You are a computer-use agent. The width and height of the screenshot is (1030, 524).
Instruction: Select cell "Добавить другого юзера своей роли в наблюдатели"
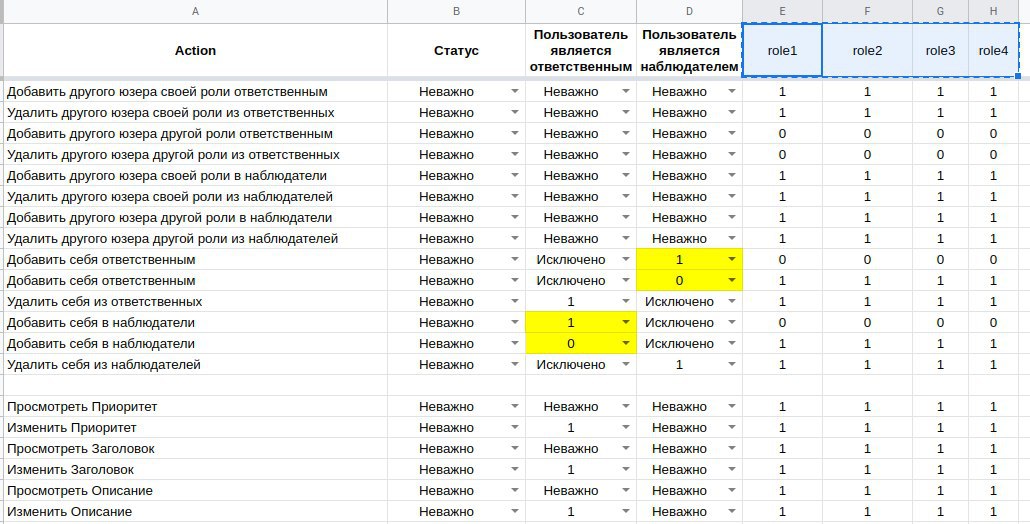click(195, 176)
